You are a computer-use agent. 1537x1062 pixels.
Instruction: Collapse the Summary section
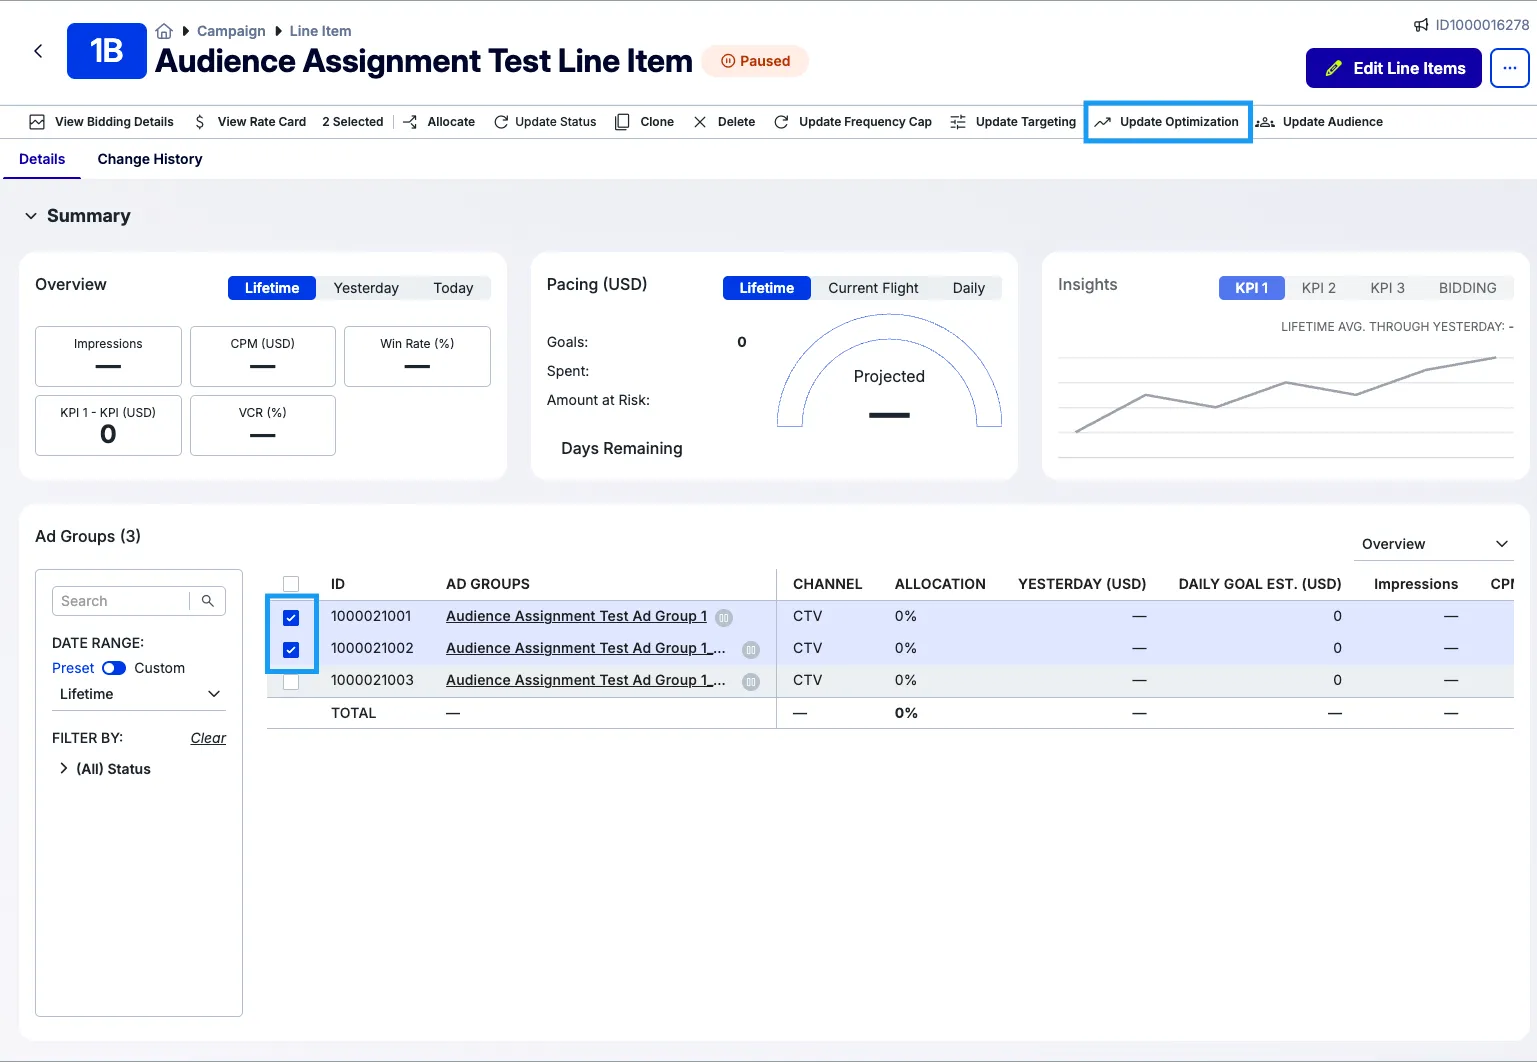31,216
